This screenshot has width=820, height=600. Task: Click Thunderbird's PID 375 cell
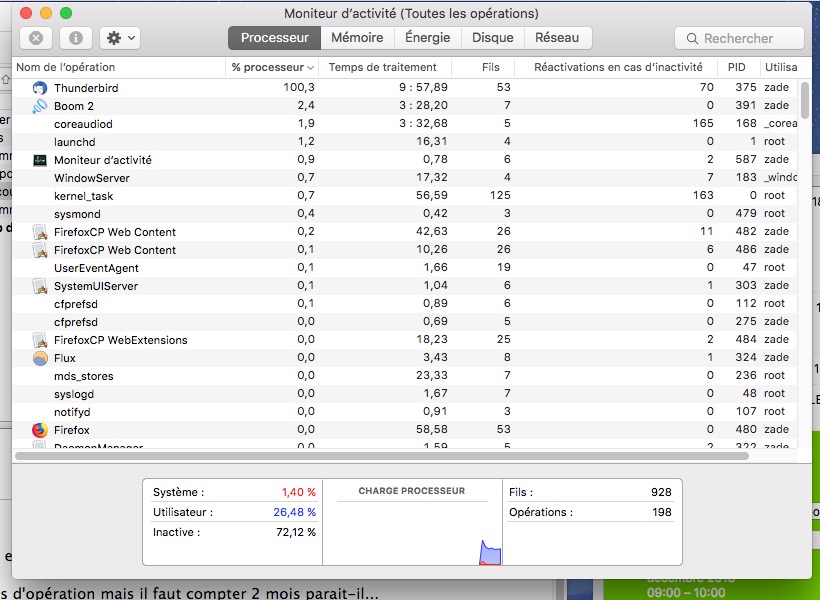point(746,87)
